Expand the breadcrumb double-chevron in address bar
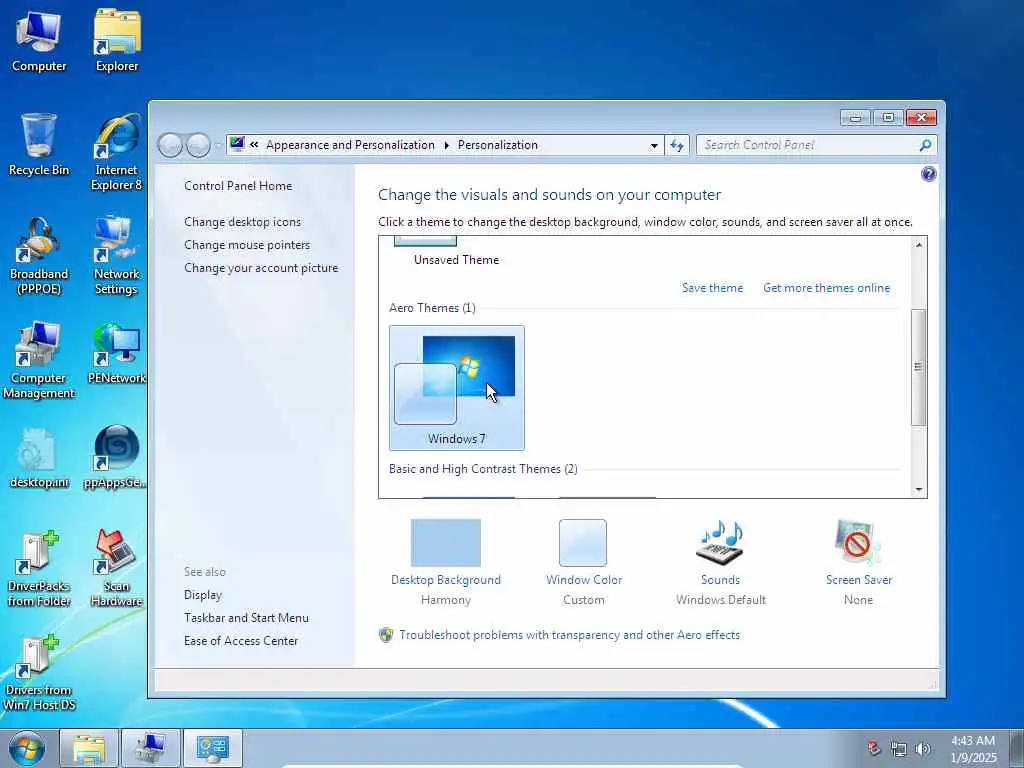 pyautogui.click(x=254, y=145)
